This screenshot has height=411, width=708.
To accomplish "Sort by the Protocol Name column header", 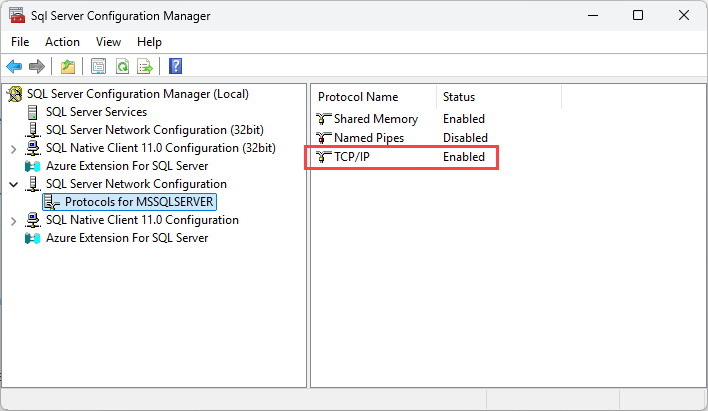I will click(x=358, y=97).
